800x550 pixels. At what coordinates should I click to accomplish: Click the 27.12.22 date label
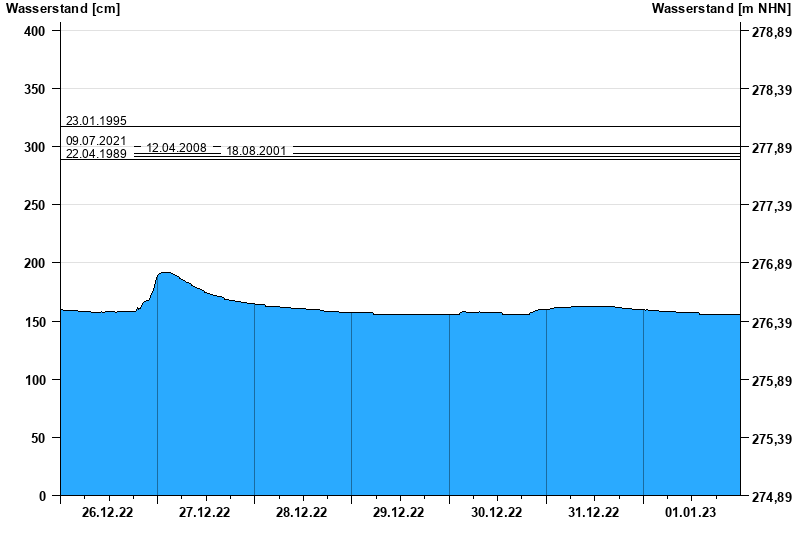[x=205, y=513]
